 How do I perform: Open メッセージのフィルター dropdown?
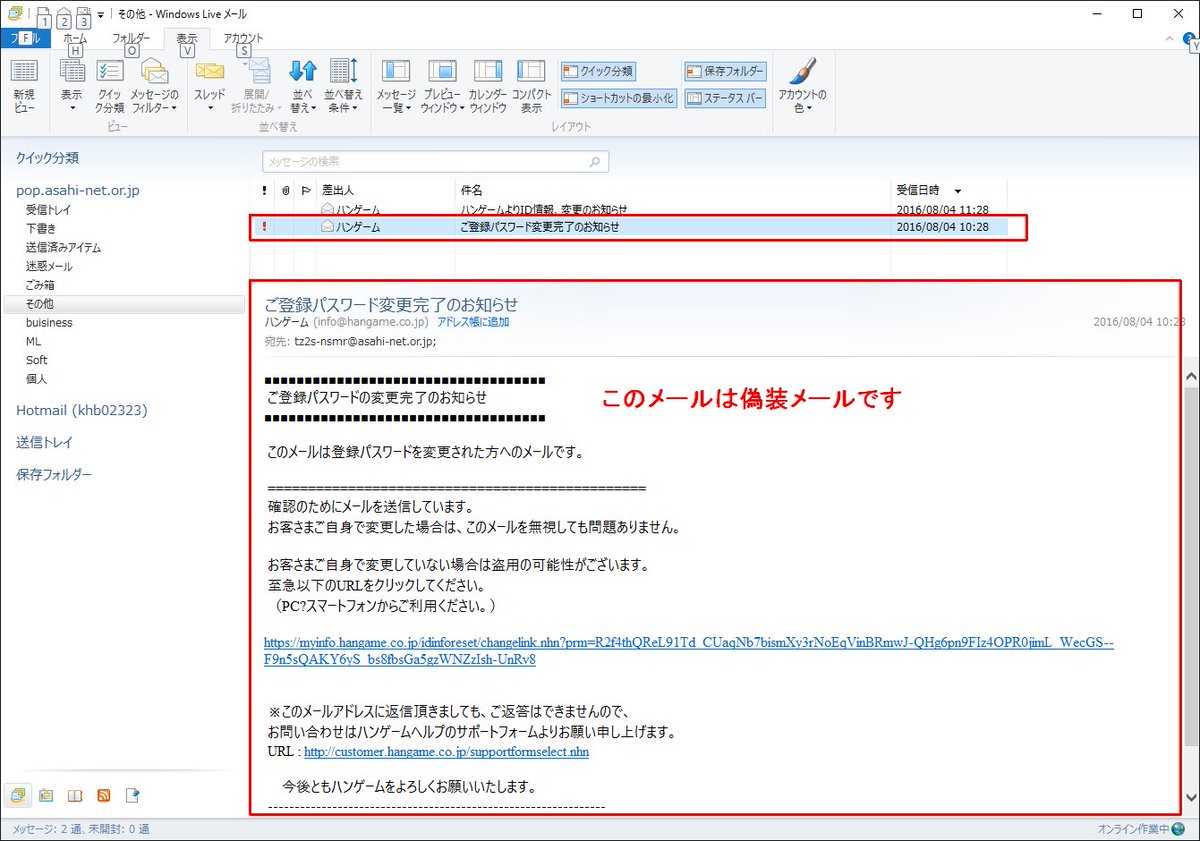pyautogui.click(x=155, y=86)
